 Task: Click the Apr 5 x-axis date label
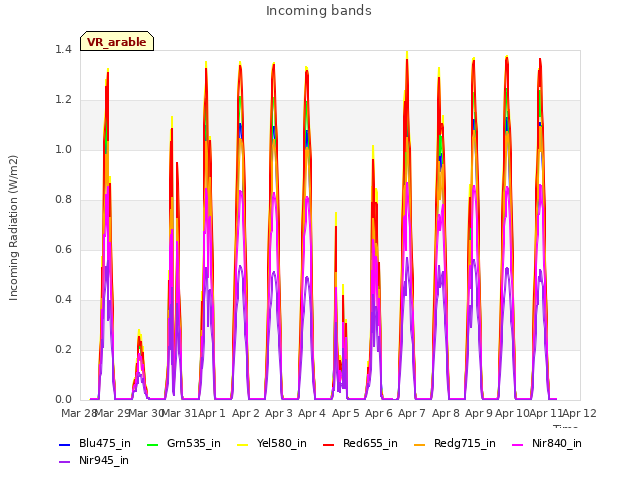tap(346, 413)
